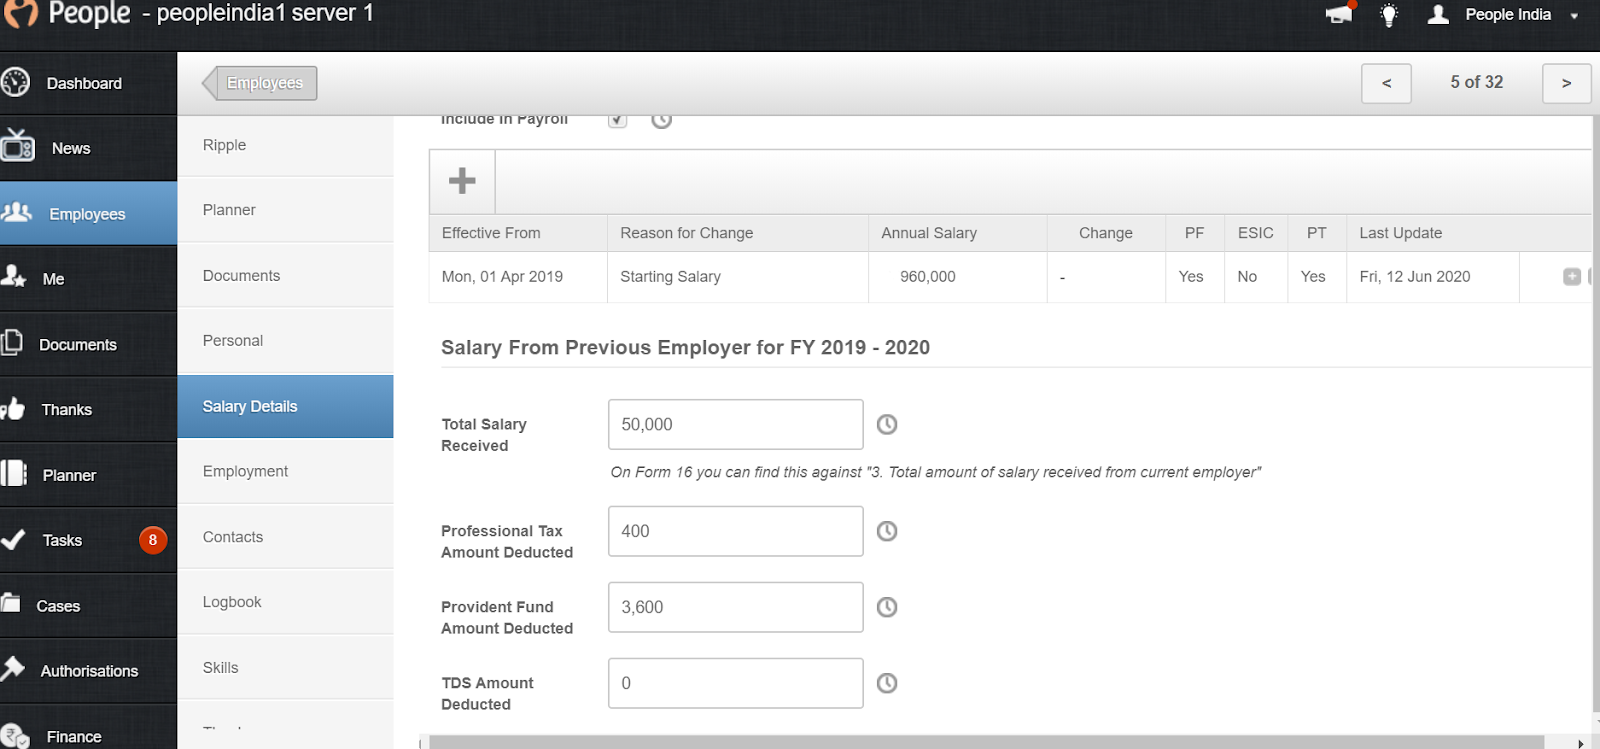Open the Contacts tab
The height and width of the screenshot is (749, 1600).
[x=285, y=537]
